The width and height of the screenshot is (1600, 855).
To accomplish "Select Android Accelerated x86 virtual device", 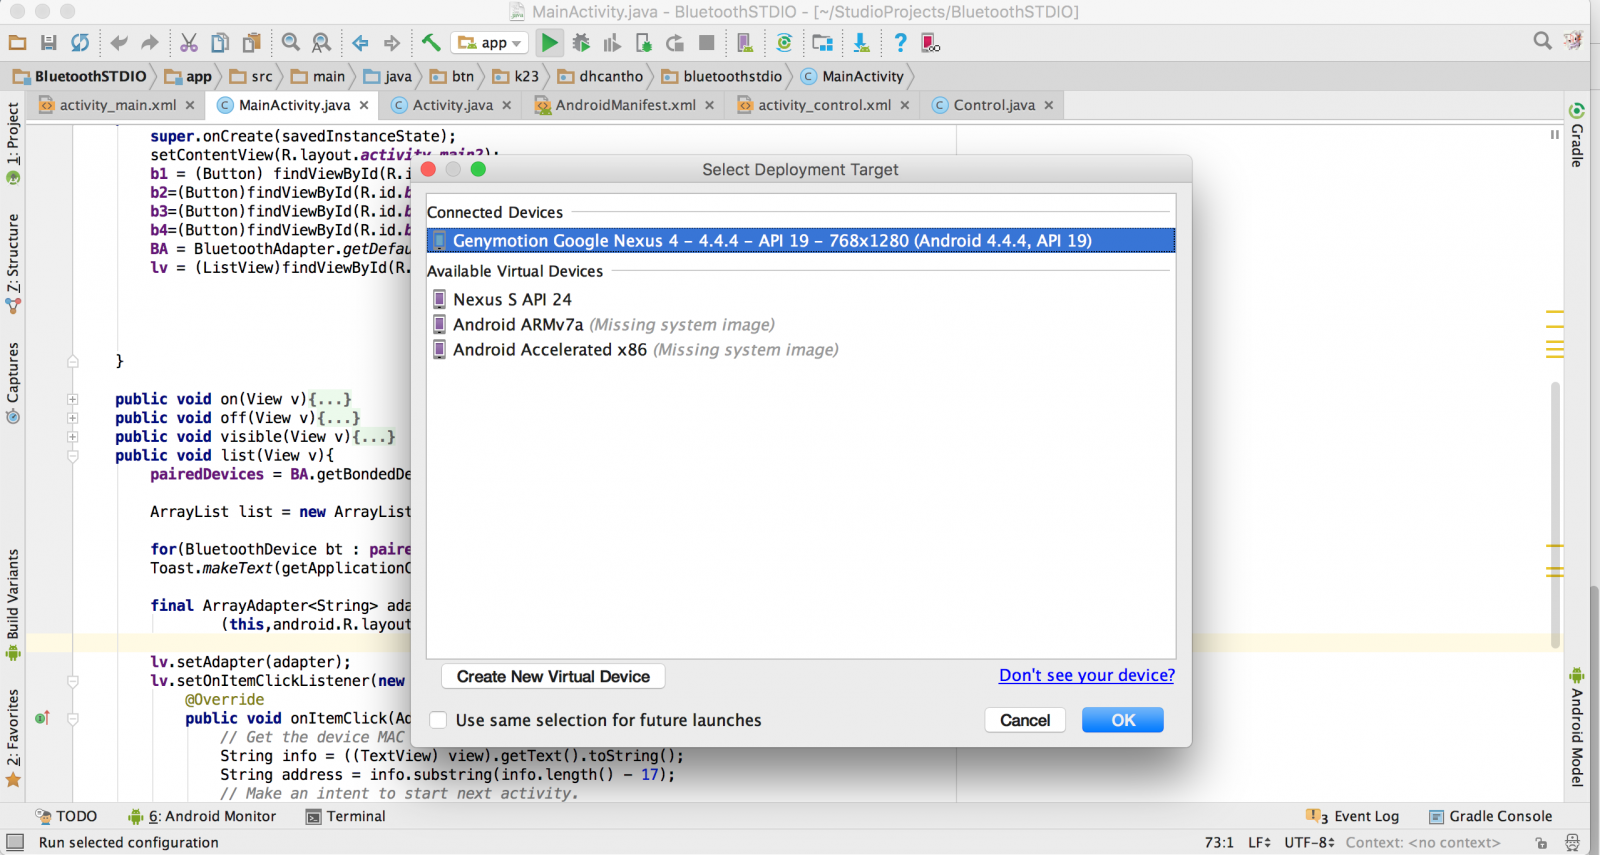I will click(800, 349).
